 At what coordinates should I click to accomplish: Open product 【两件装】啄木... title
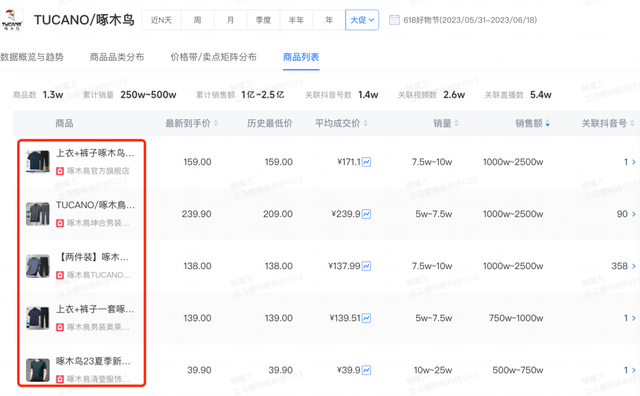[94, 257]
